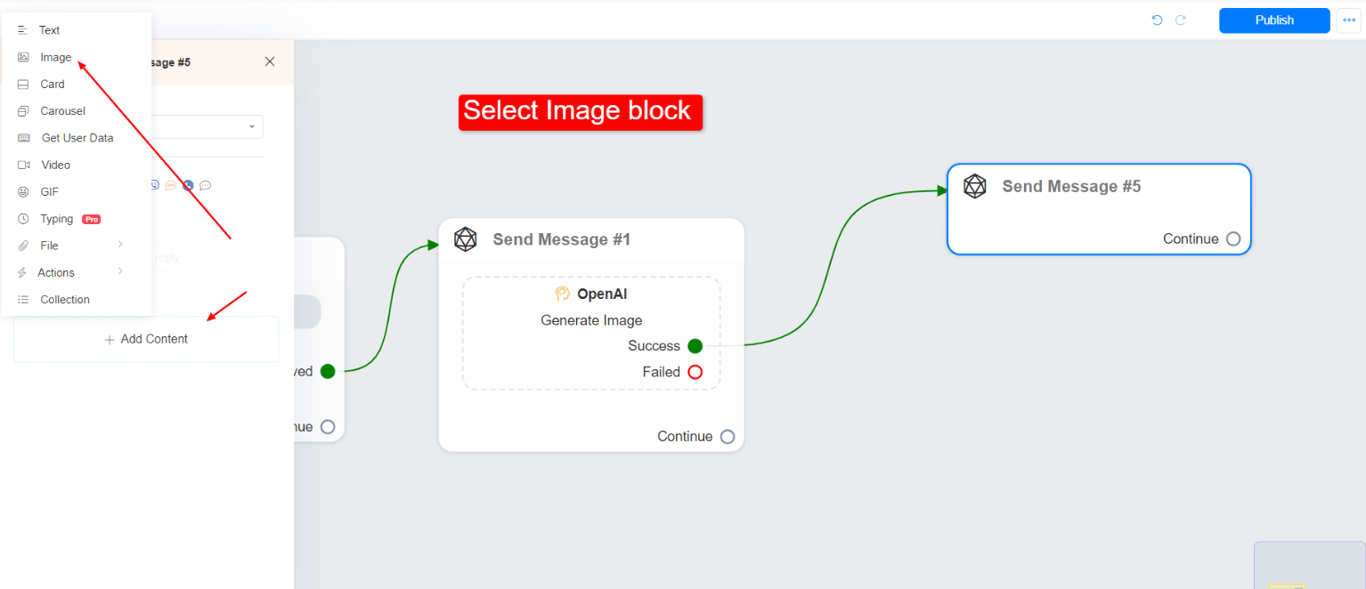The height and width of the screenshot is (589, 1366).
Task: Select Get User Data menu option
Action: [x=77, y=138]
